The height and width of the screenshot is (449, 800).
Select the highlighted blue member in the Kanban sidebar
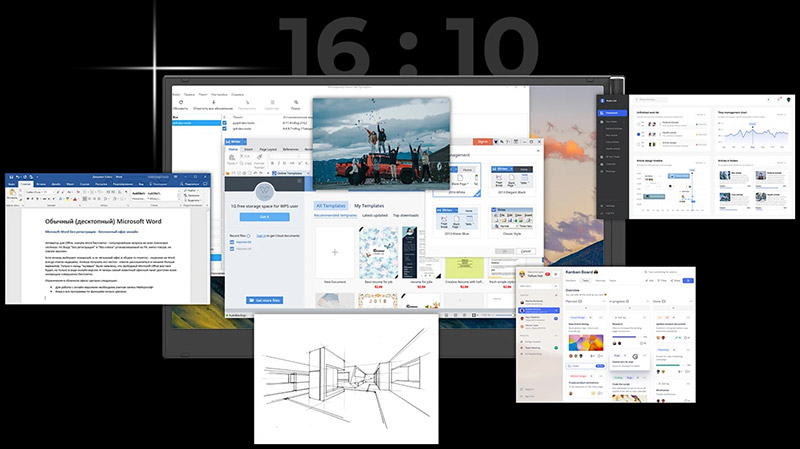coord(539,310)
